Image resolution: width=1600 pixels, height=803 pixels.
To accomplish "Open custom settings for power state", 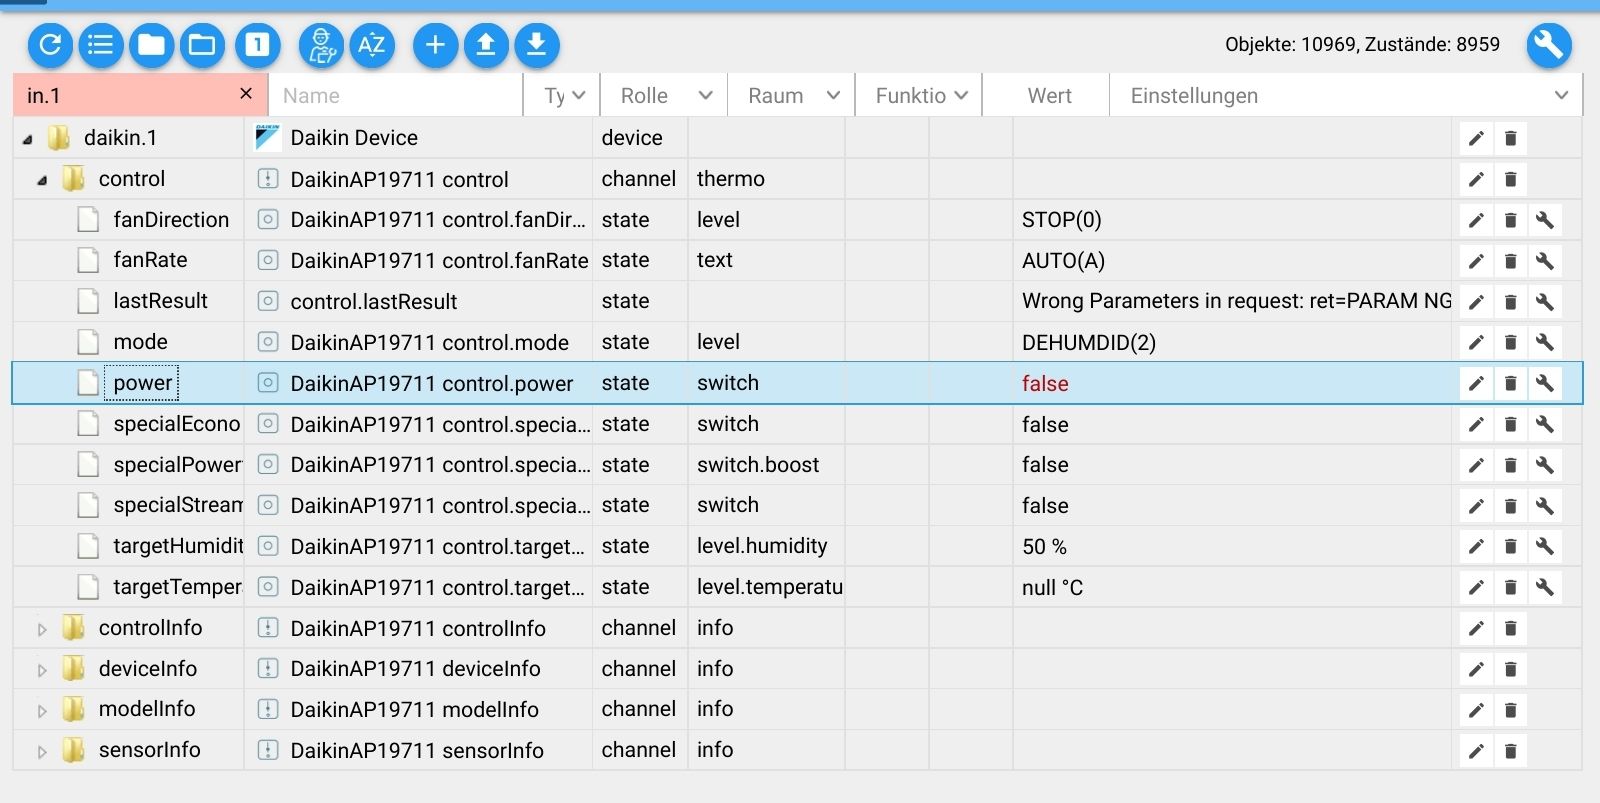I will pos(1545,383).
